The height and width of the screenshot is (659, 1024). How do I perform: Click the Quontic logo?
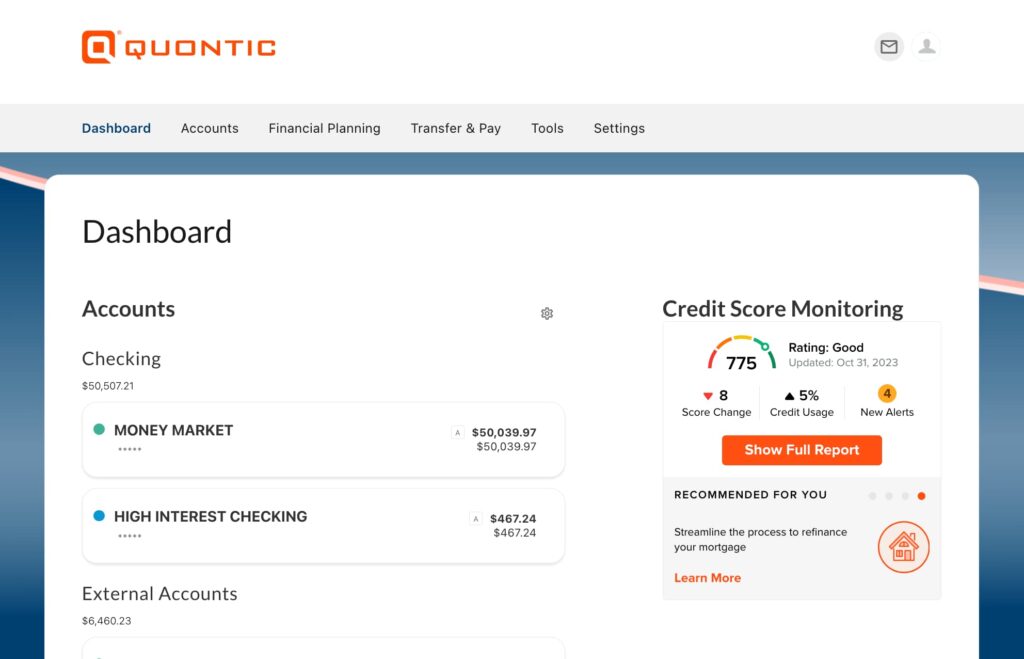(179, 47)
